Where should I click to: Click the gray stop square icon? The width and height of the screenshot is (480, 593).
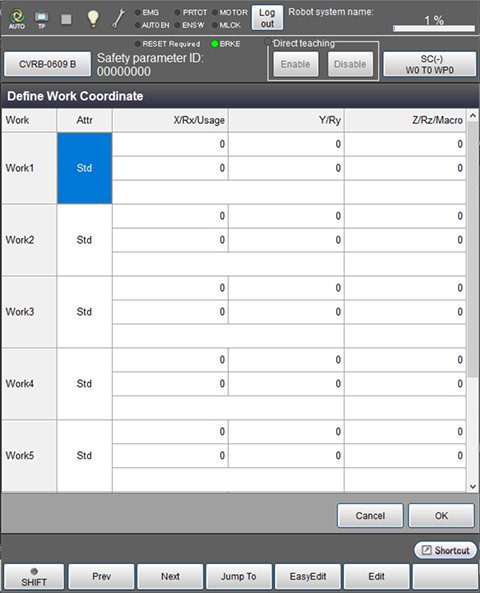[x=67, y=19]
